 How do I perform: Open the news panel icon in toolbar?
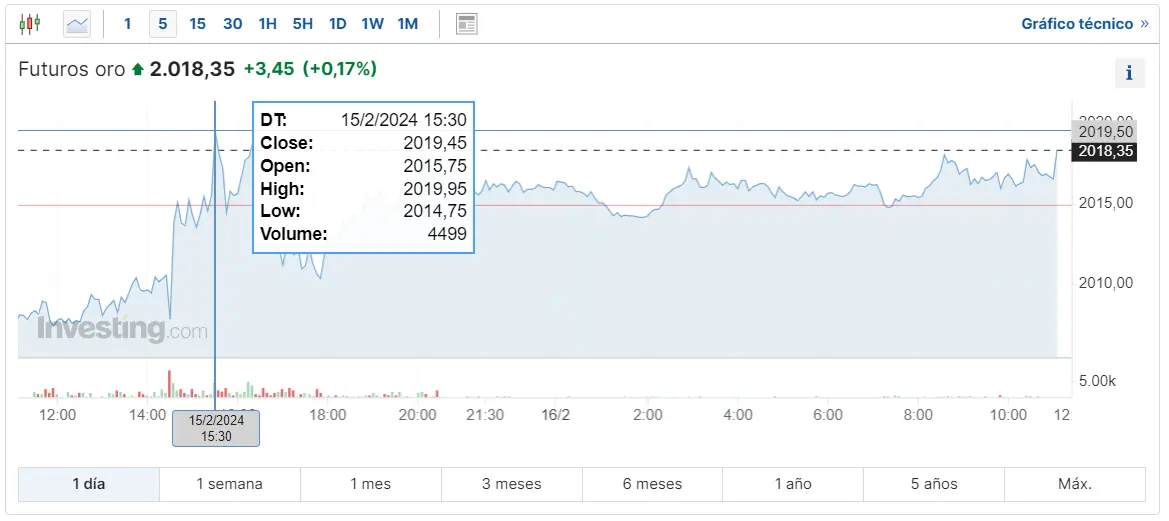[x=466, y=23]
